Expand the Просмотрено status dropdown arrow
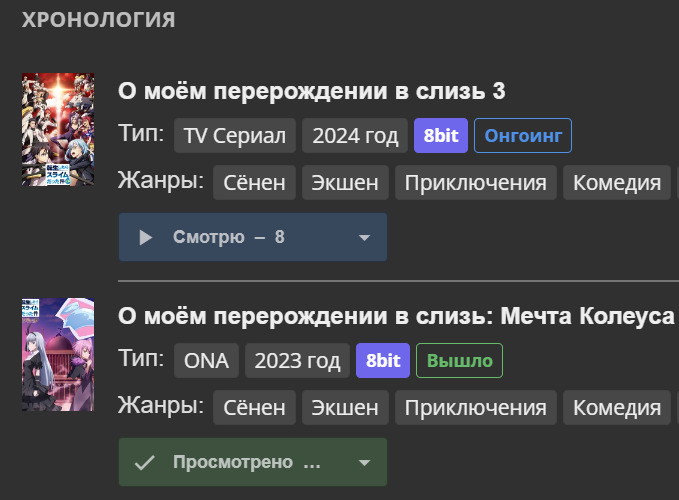Viewport: 679px width, 500px height. click(x=364, y=462)
